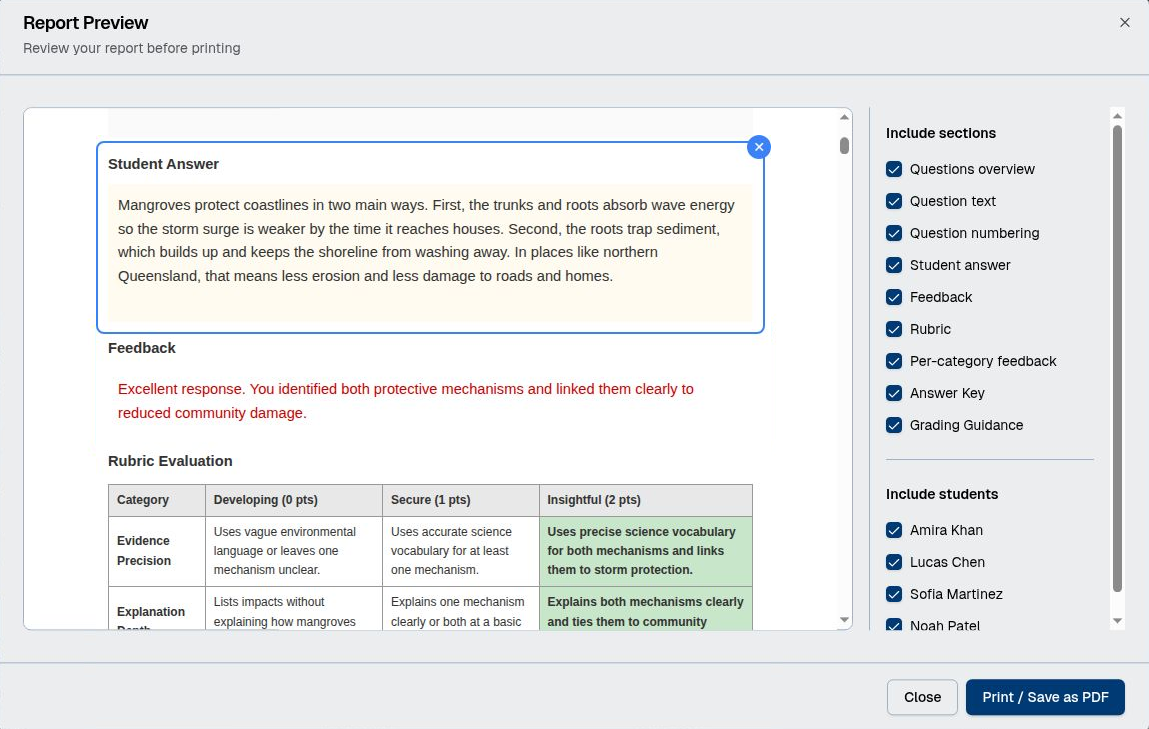
Task: Toggle Feedback section checkbox
Action: (x=894, y=297)
